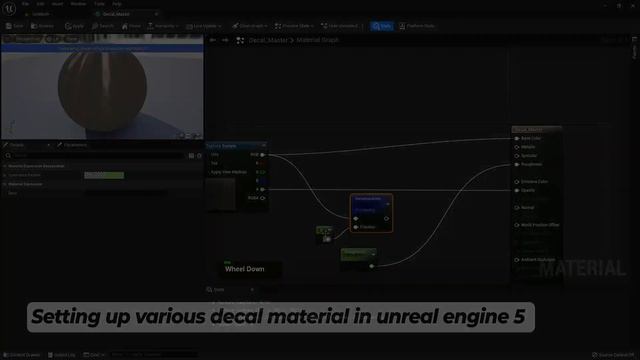This screenshot has height=360, width=640.
Task: Click the Desaturation node output pin
Action: pos(386,218)
